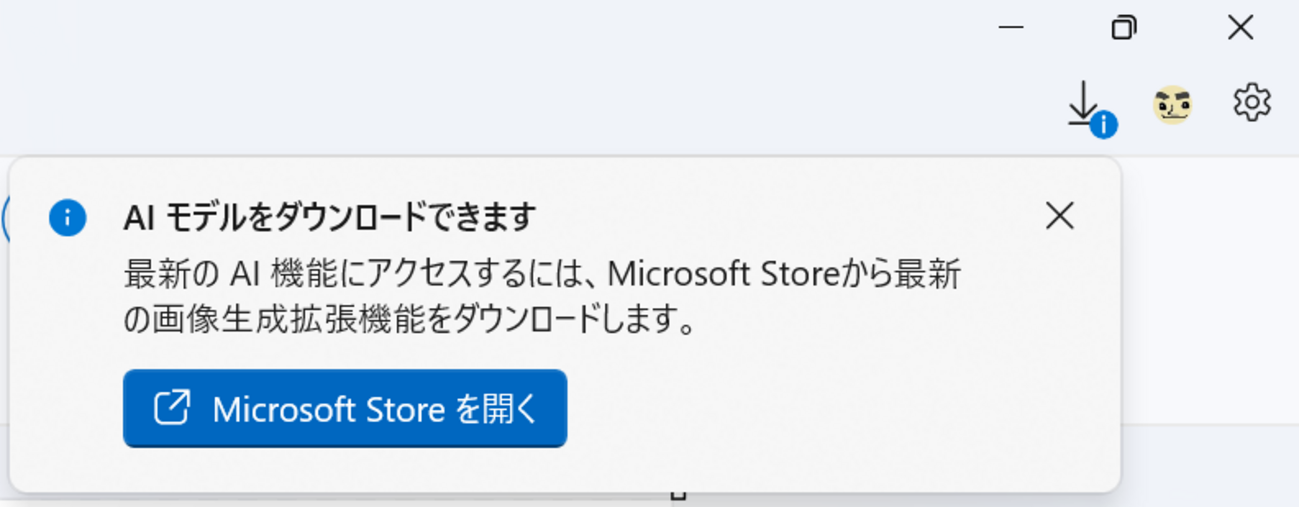Click the blue info icon in the notification
1299x507 pixels.
click(67, 217)
